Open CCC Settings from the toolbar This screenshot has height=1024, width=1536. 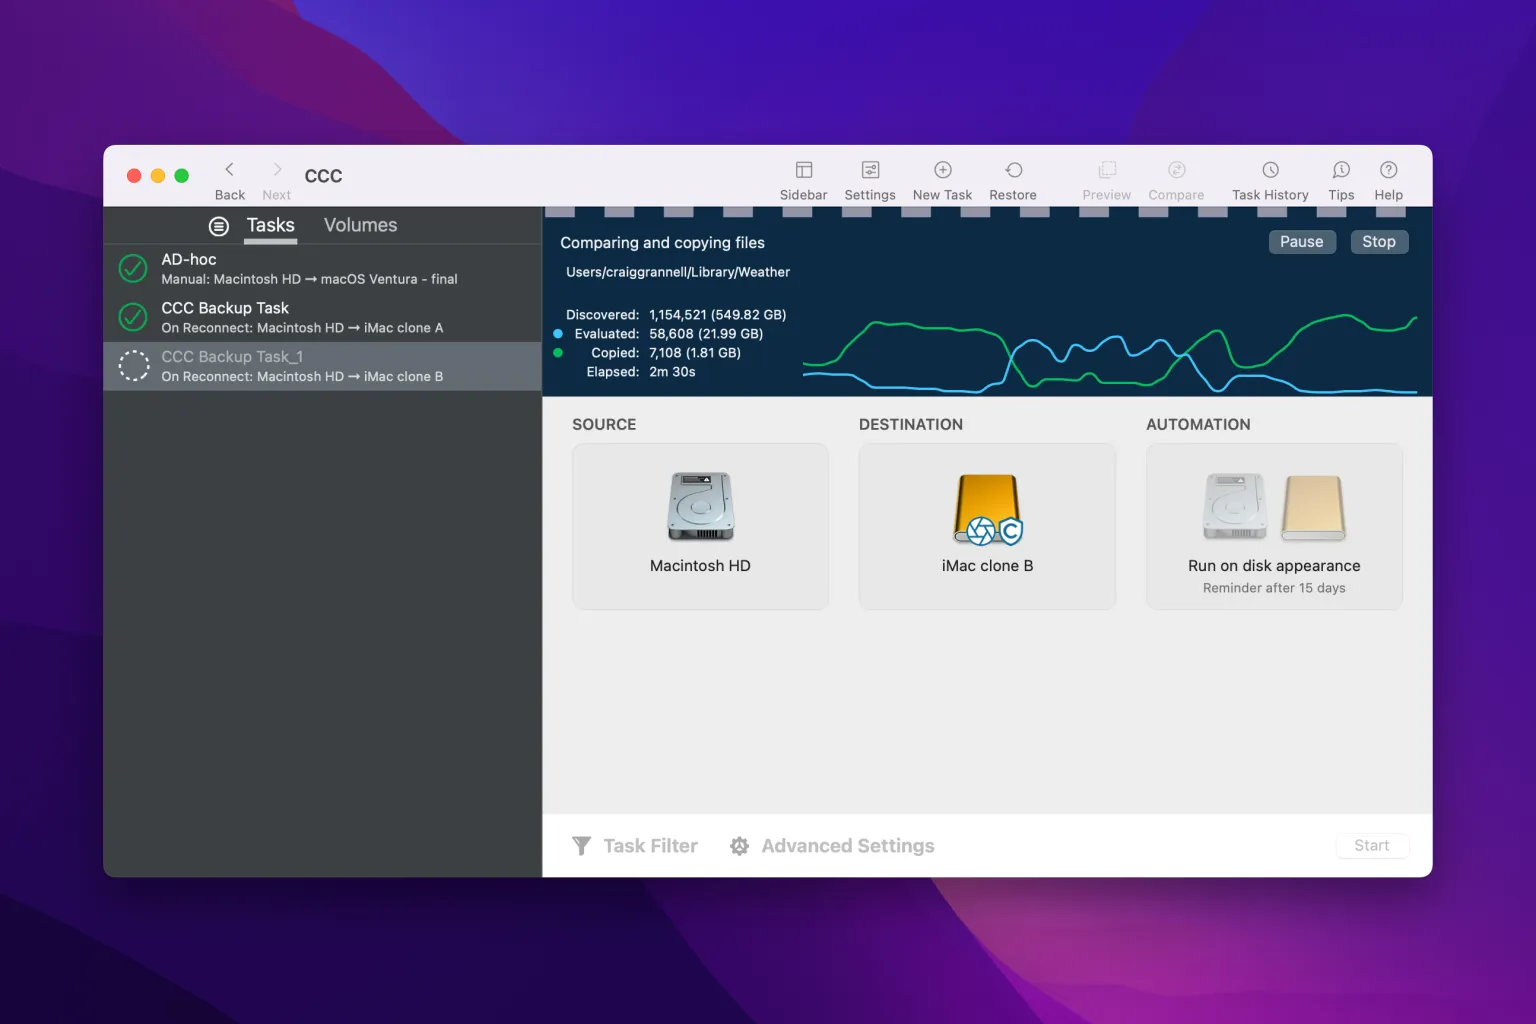point(869,178)
